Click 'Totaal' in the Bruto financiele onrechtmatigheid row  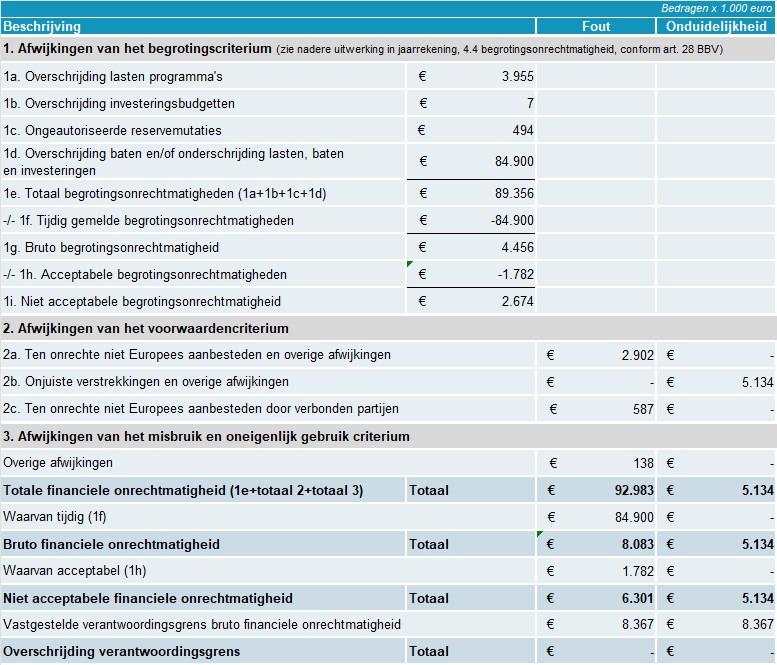point(429,545)
